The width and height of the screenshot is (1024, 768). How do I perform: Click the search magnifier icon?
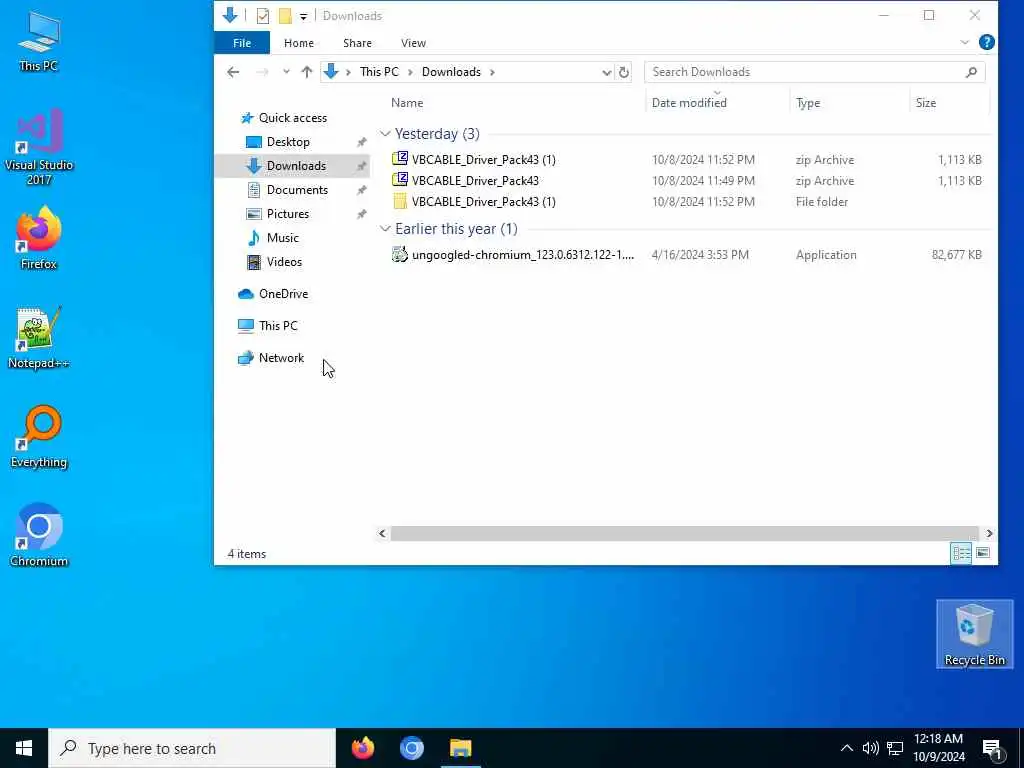click(x=971, y=72)
